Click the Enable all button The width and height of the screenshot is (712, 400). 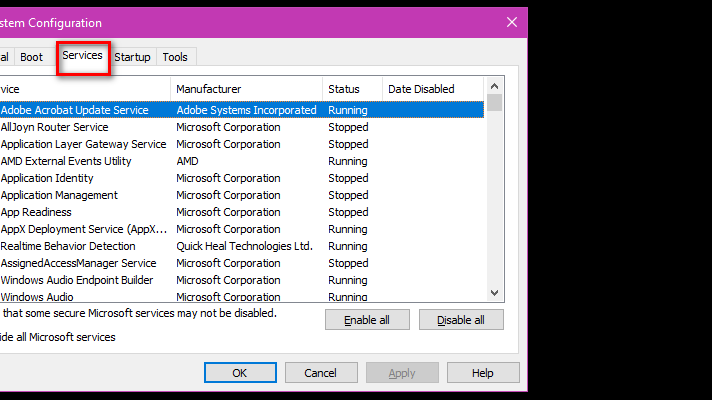pos(367,320)
